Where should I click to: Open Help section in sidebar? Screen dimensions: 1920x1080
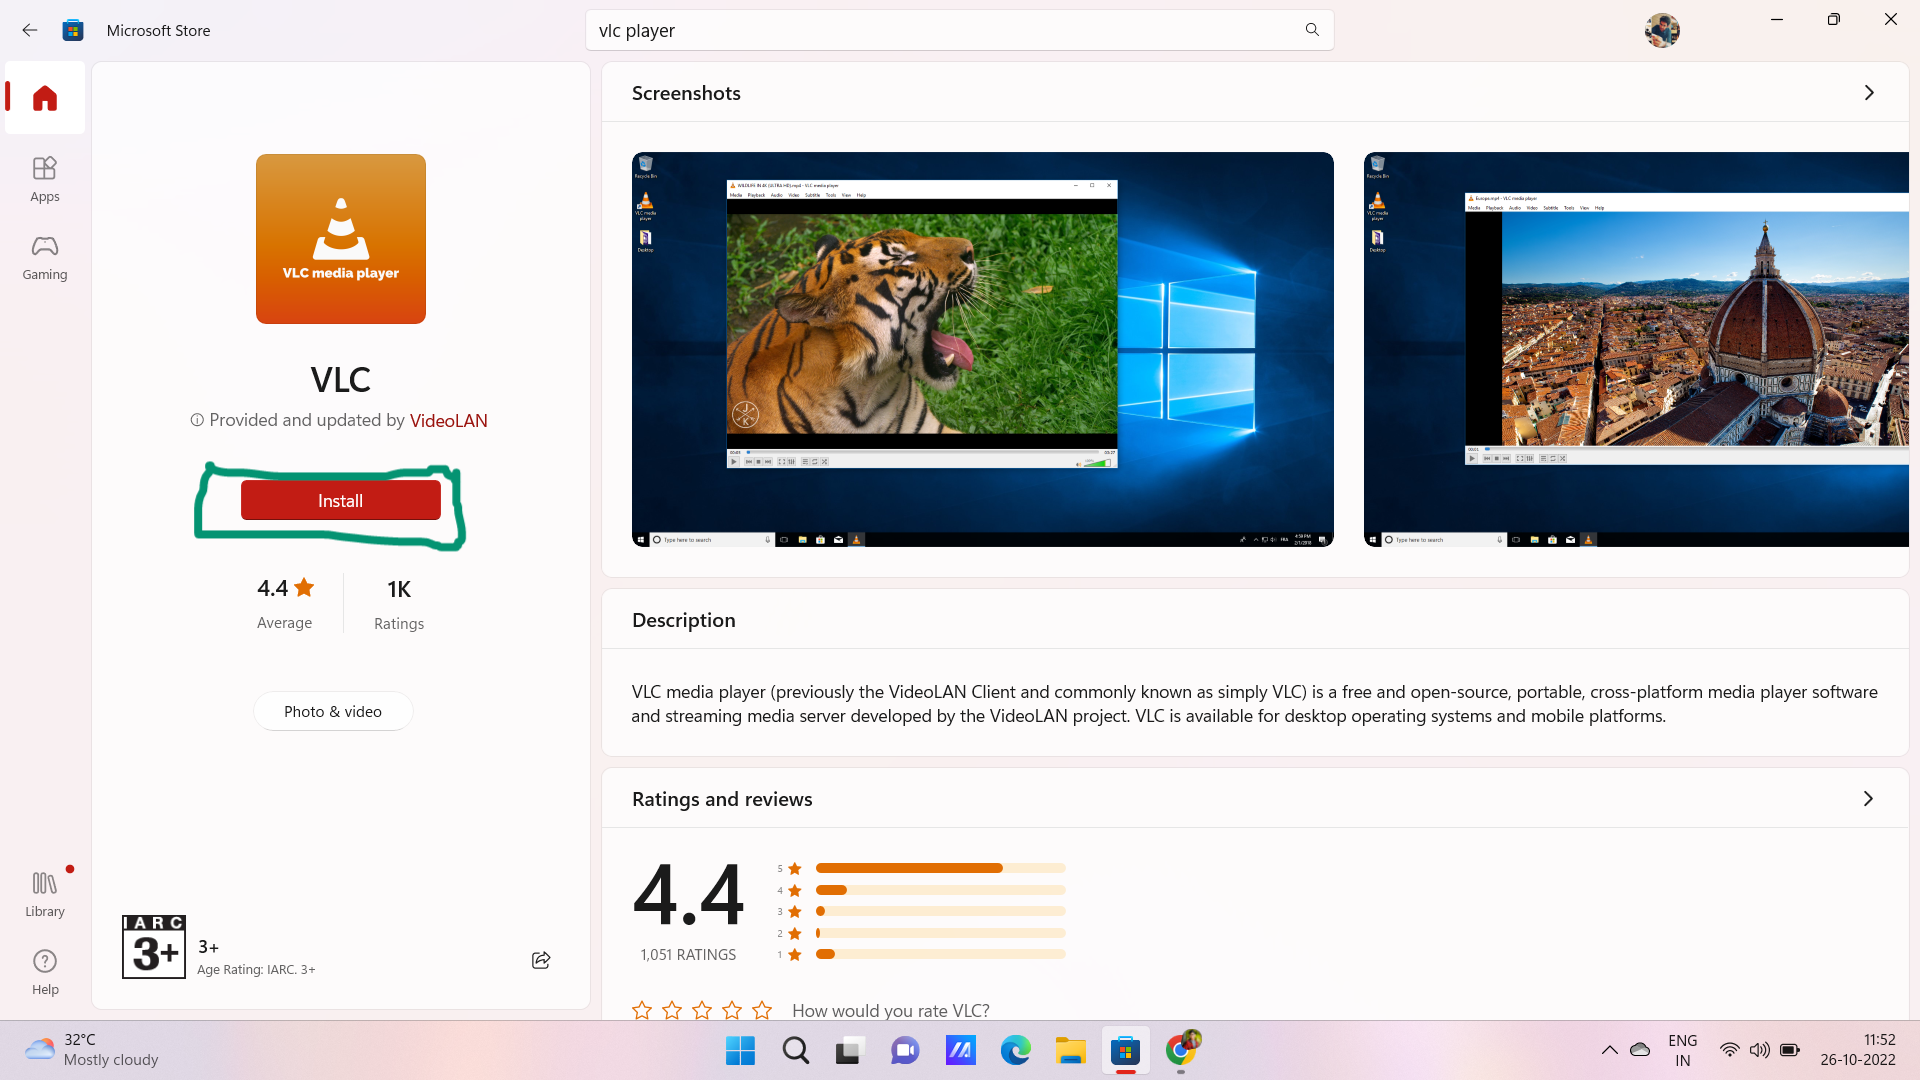(45, 971)
